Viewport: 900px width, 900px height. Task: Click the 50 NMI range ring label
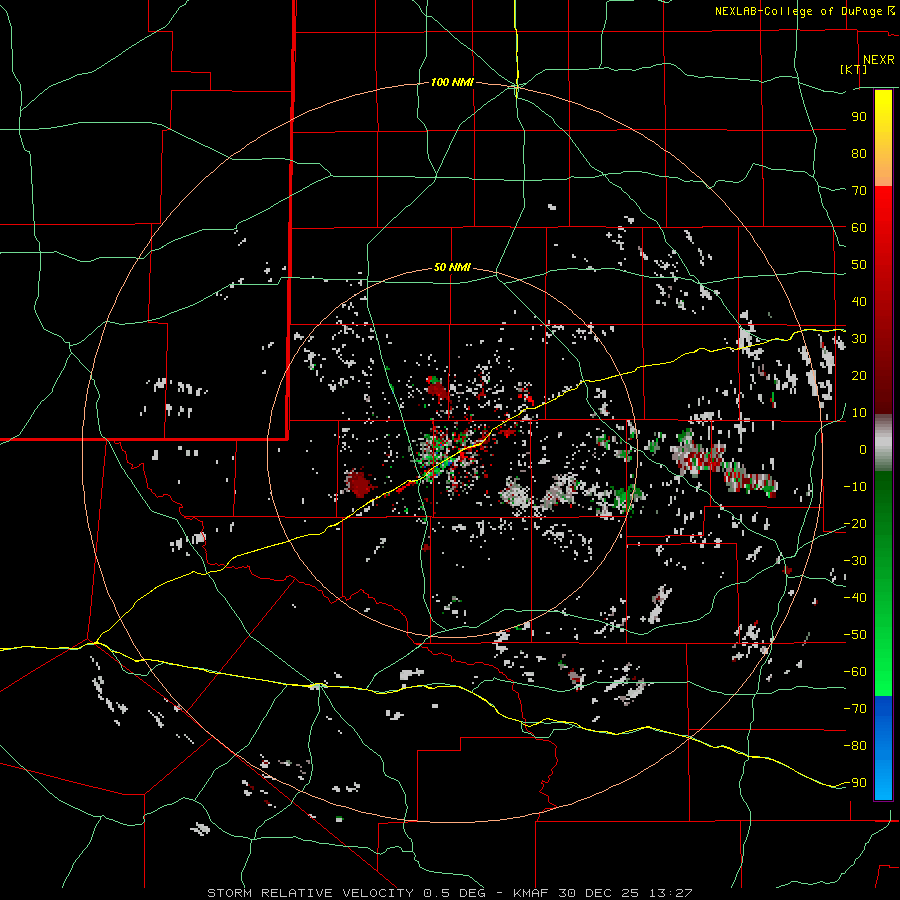pos(452,267)
